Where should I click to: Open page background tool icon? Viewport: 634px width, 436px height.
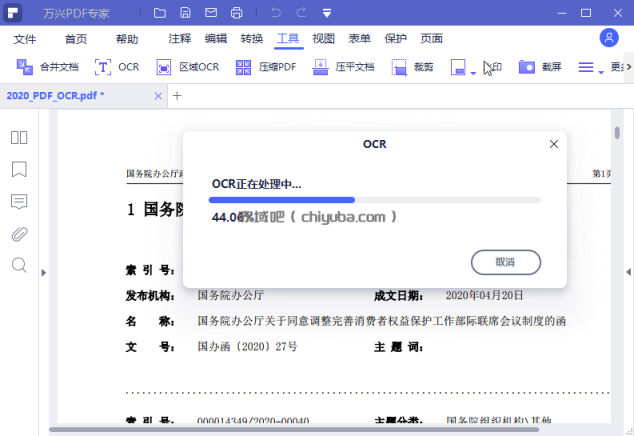(458, 67)
